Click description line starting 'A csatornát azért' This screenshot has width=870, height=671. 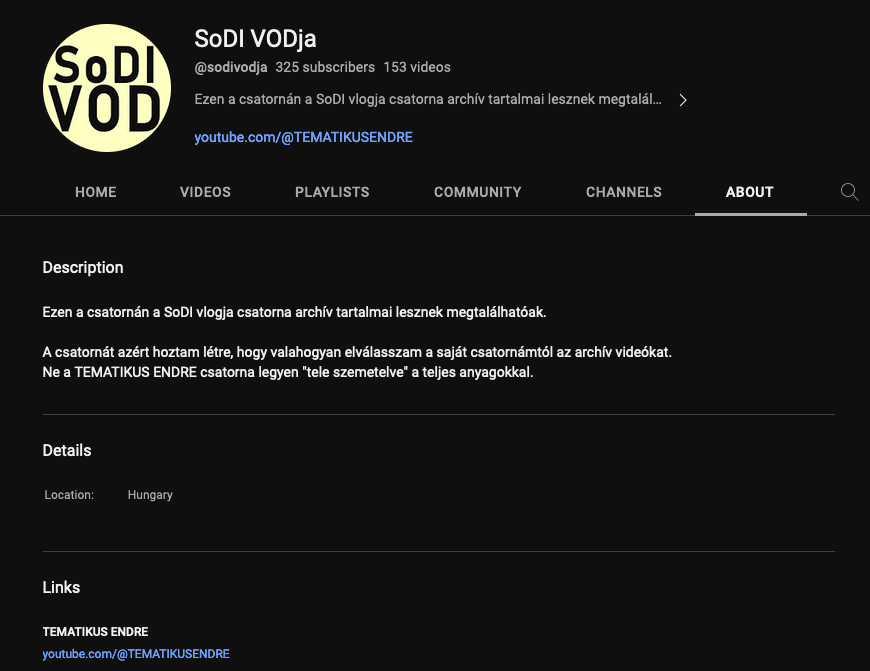click(x=357, y=352)
